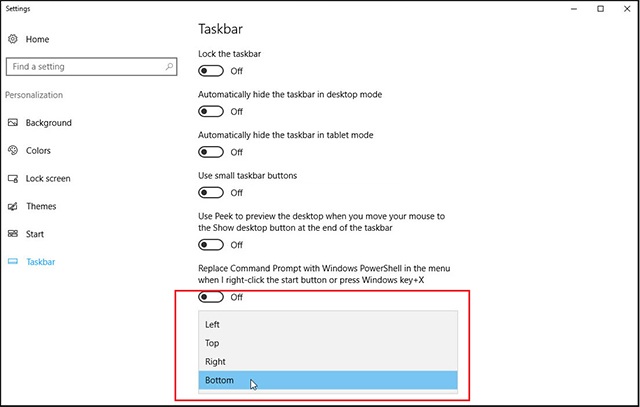Click the Themes brush icon
Viewport: 640px width, 407px height.
tap(13, 206)
